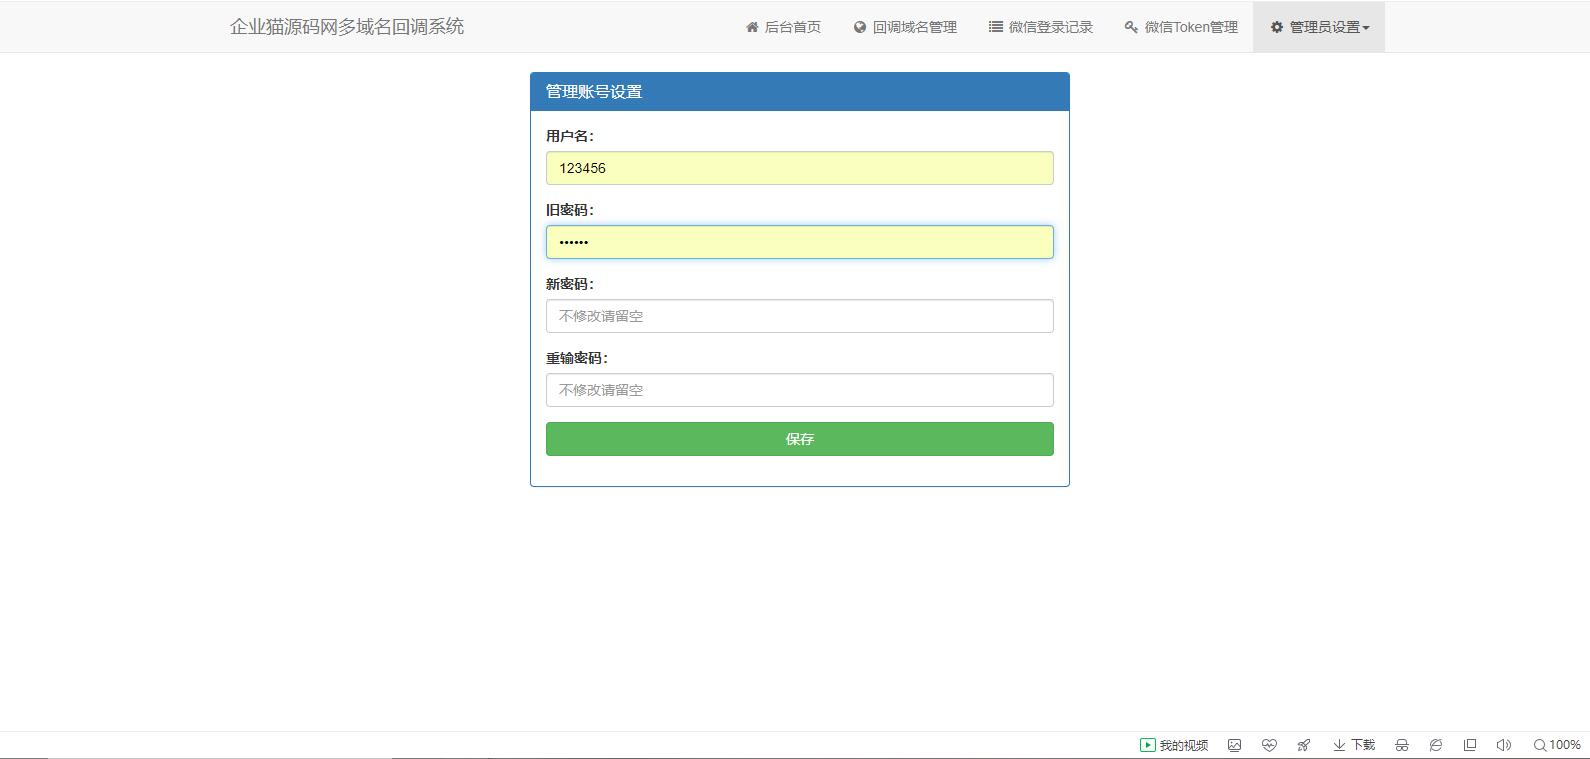Click the 企业猫源码网多域名回调系统 brand link
The image size is (1590, 759).
click(347, 27)
